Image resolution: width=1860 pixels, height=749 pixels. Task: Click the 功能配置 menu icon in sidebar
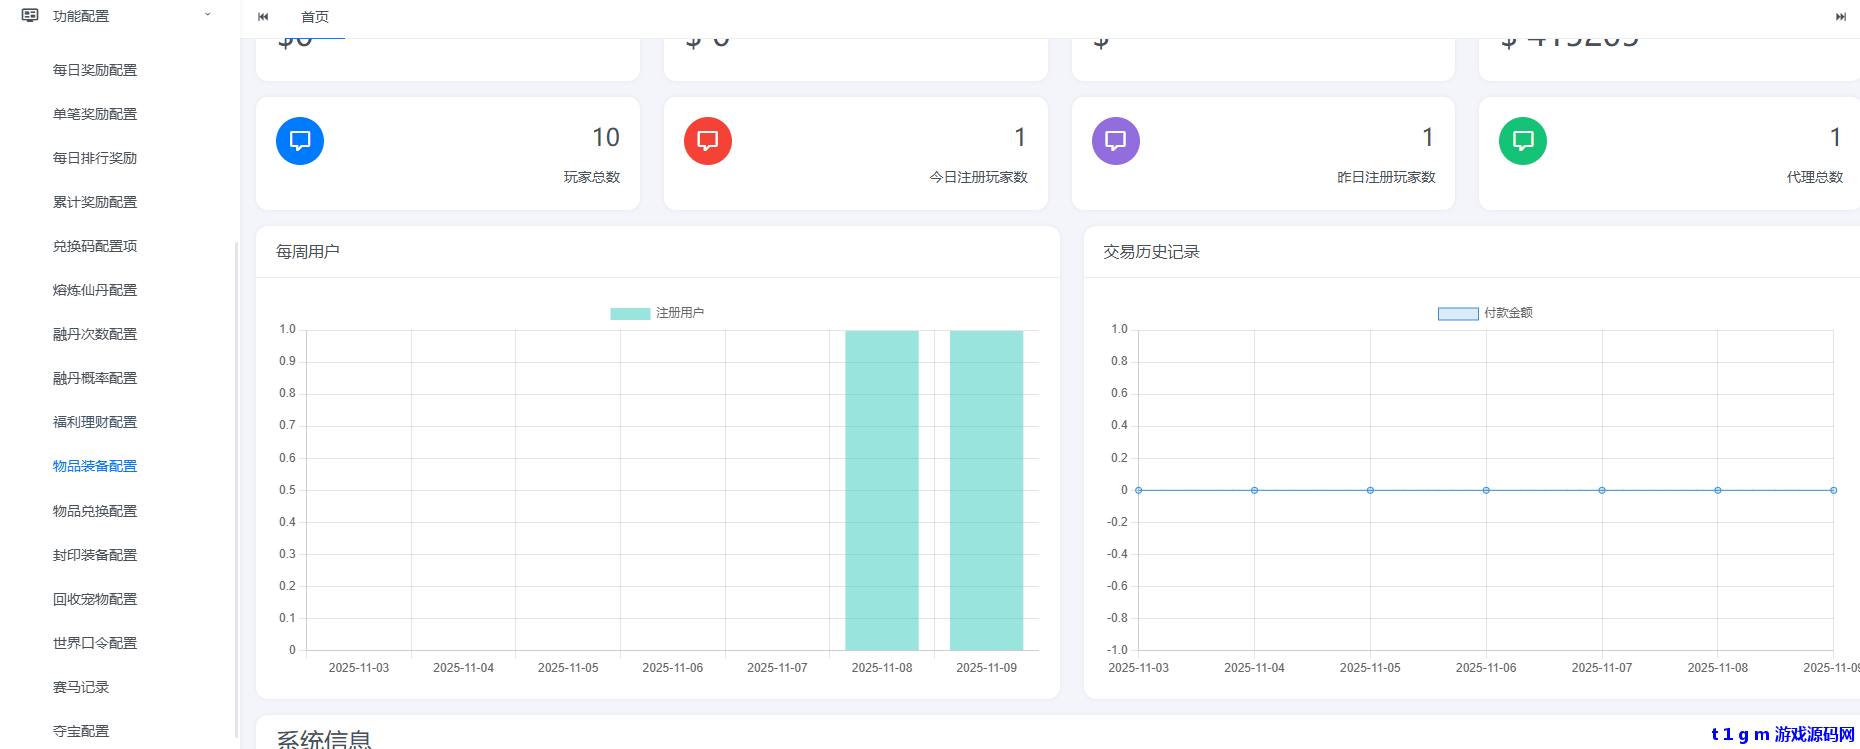(x=30, y=16)
